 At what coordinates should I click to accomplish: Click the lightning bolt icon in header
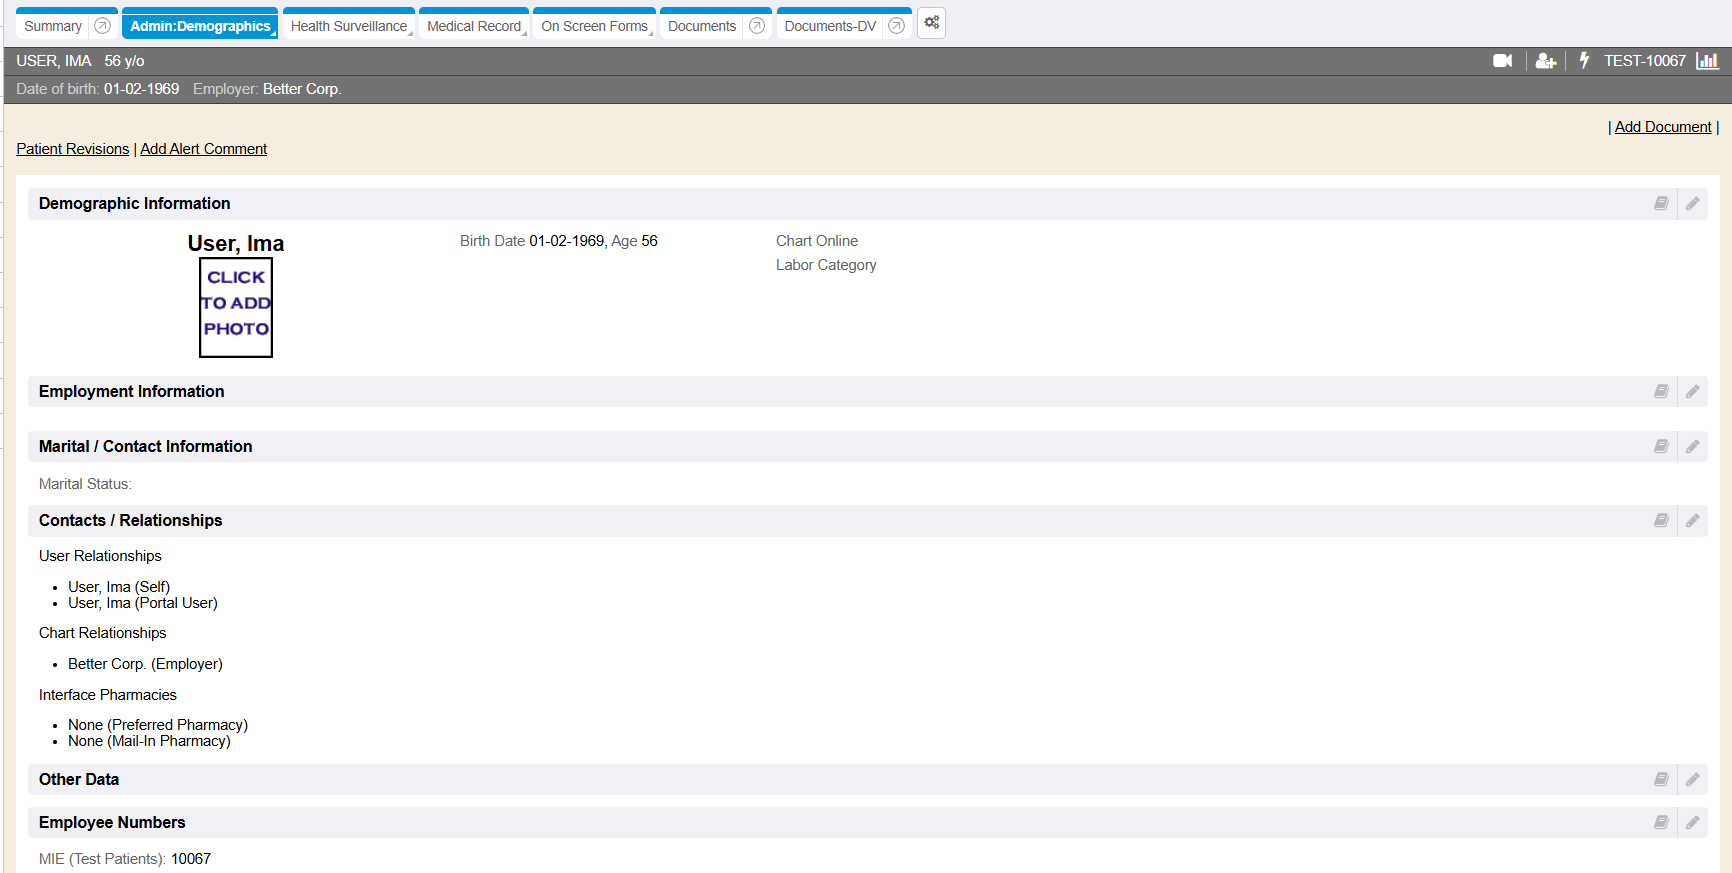point(1584,61)
